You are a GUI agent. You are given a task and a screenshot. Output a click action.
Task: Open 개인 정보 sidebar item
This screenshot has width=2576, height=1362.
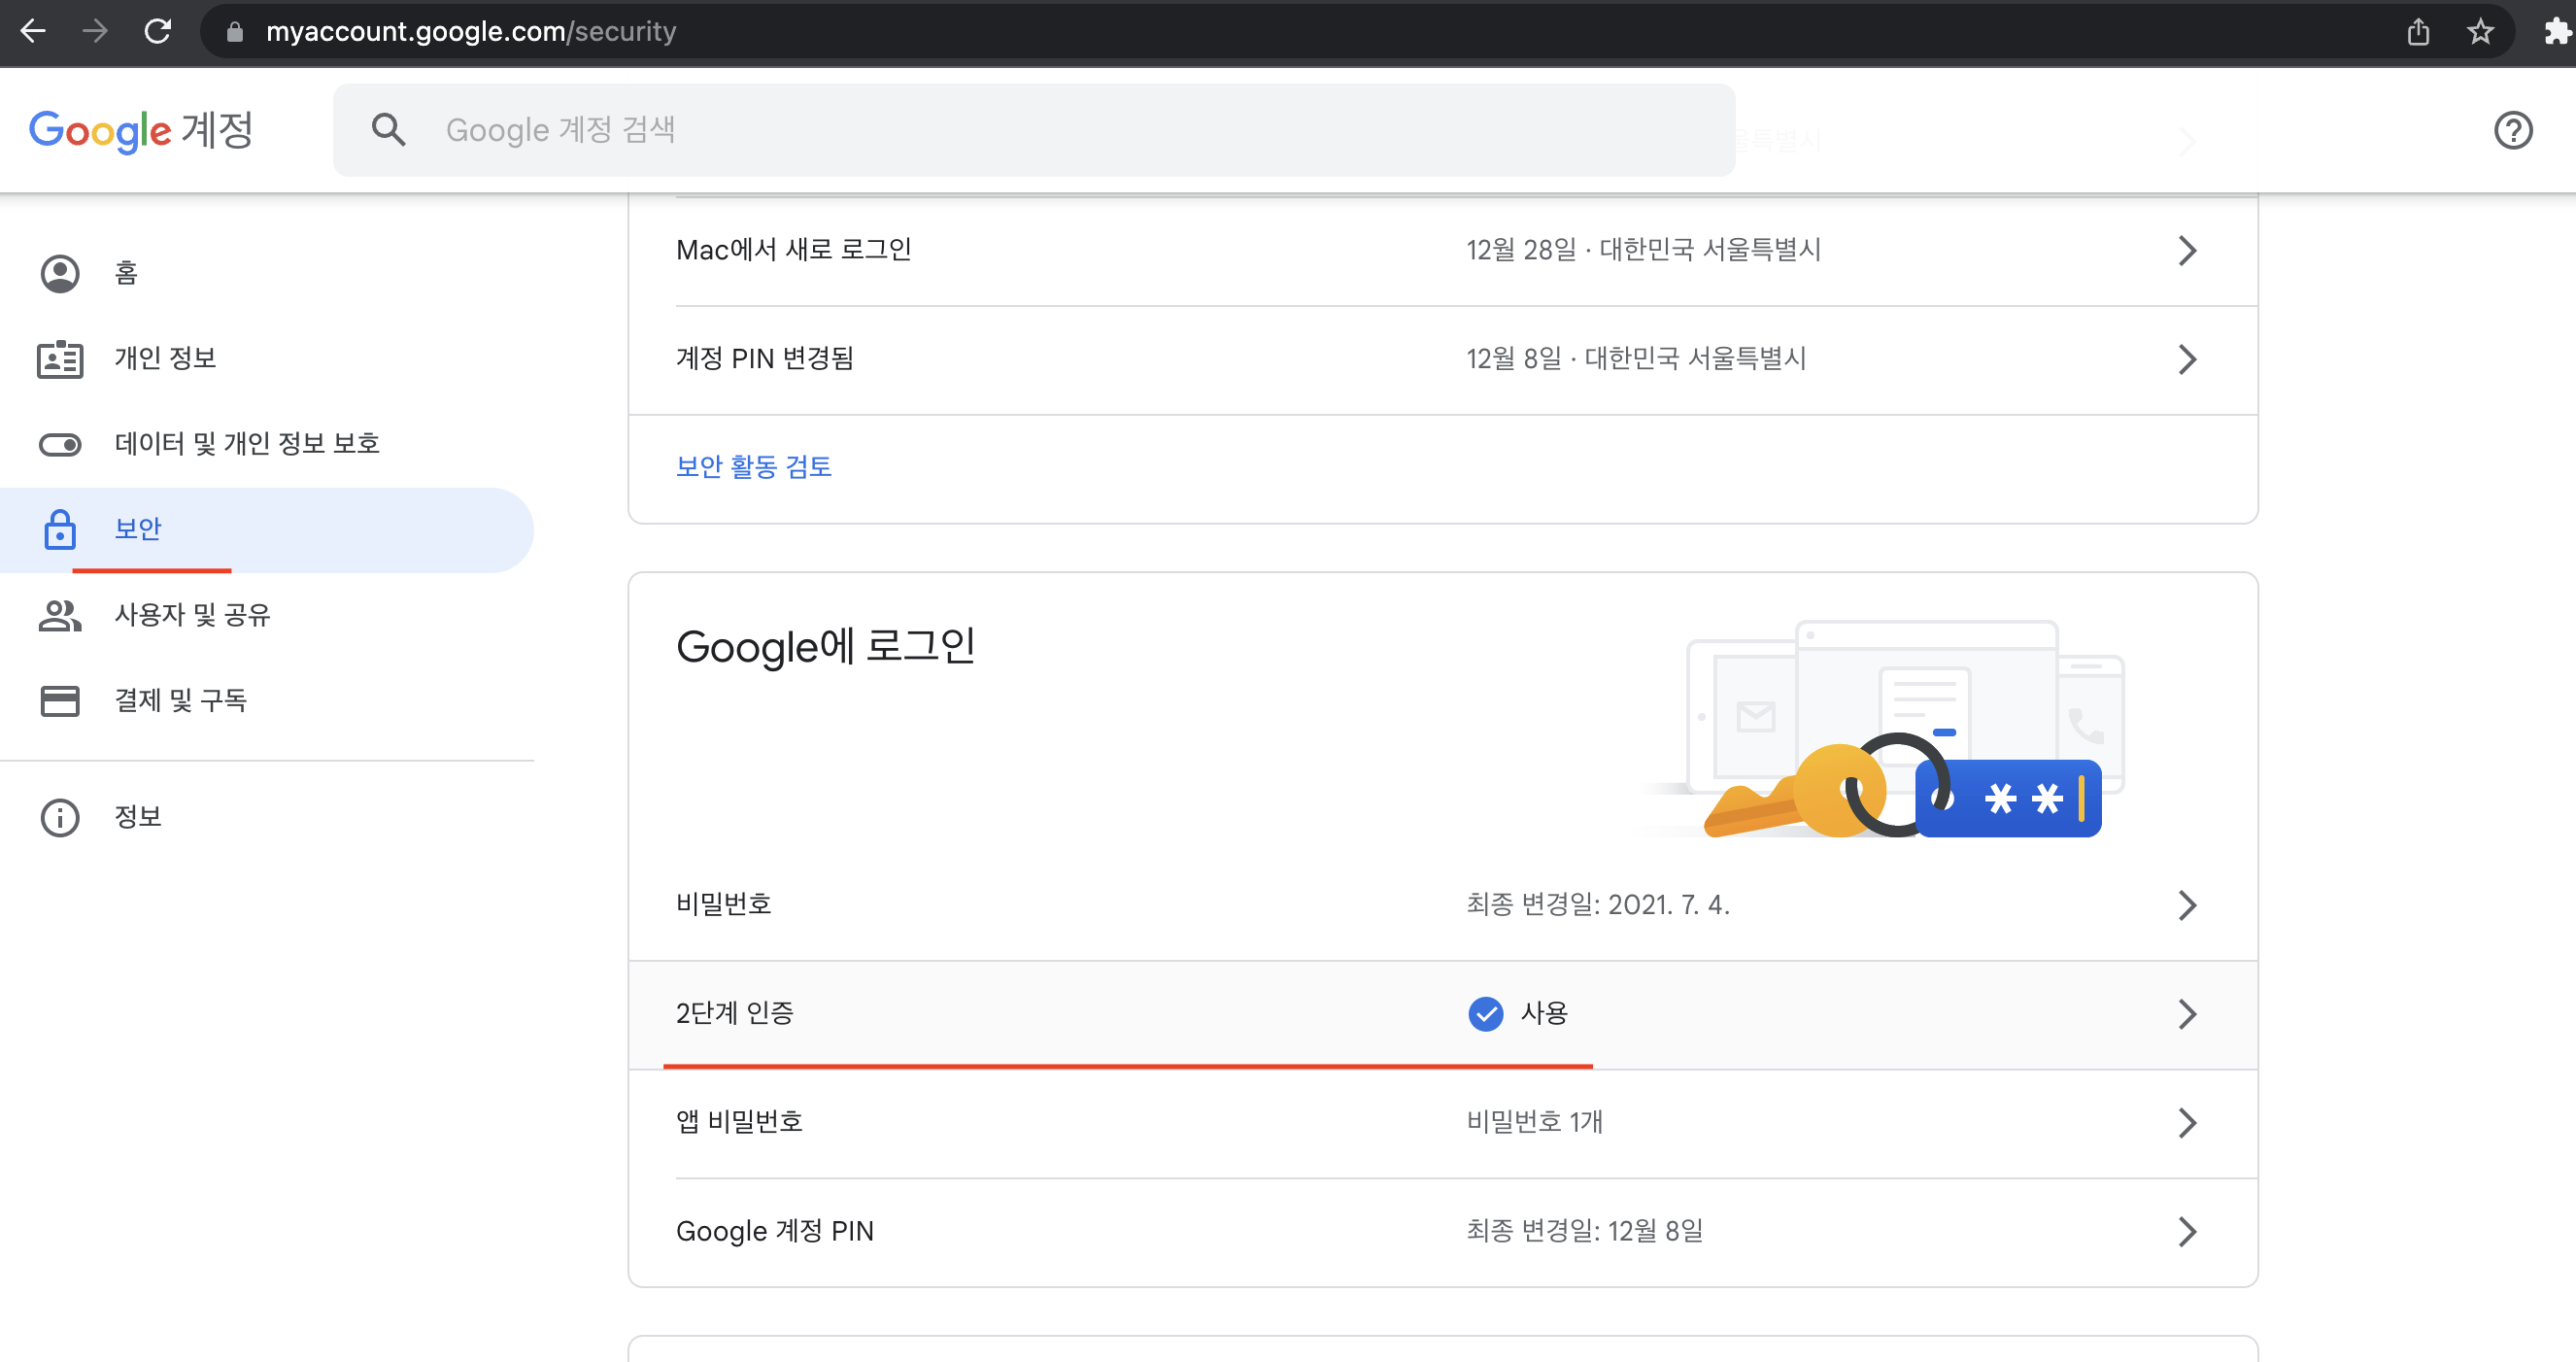tap(165, 358)
